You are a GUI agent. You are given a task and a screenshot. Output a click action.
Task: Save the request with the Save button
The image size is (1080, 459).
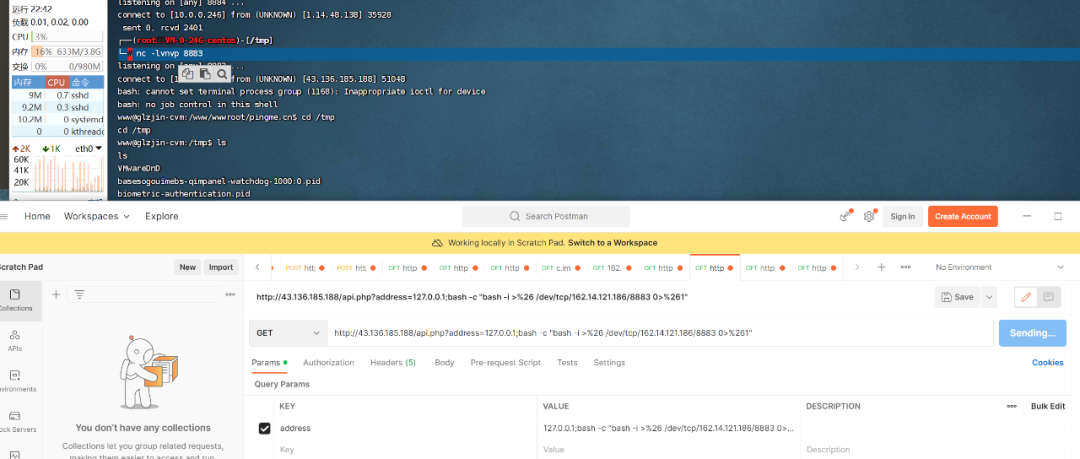958,297
